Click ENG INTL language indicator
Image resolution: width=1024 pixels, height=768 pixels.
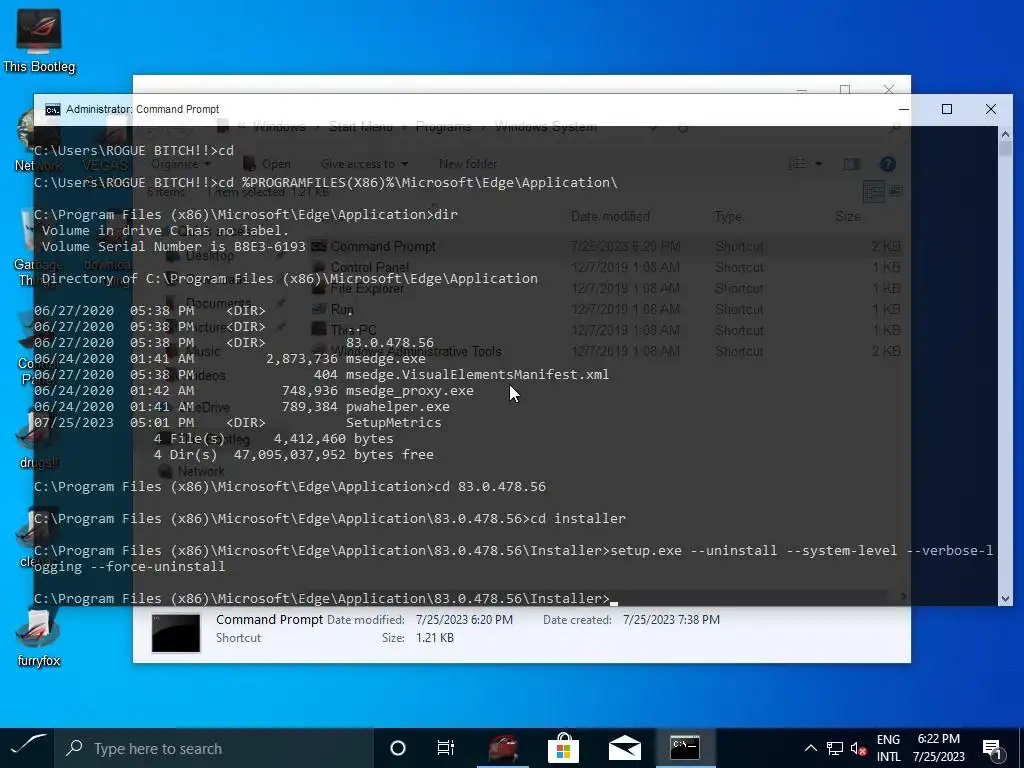[x=888, y=748]
